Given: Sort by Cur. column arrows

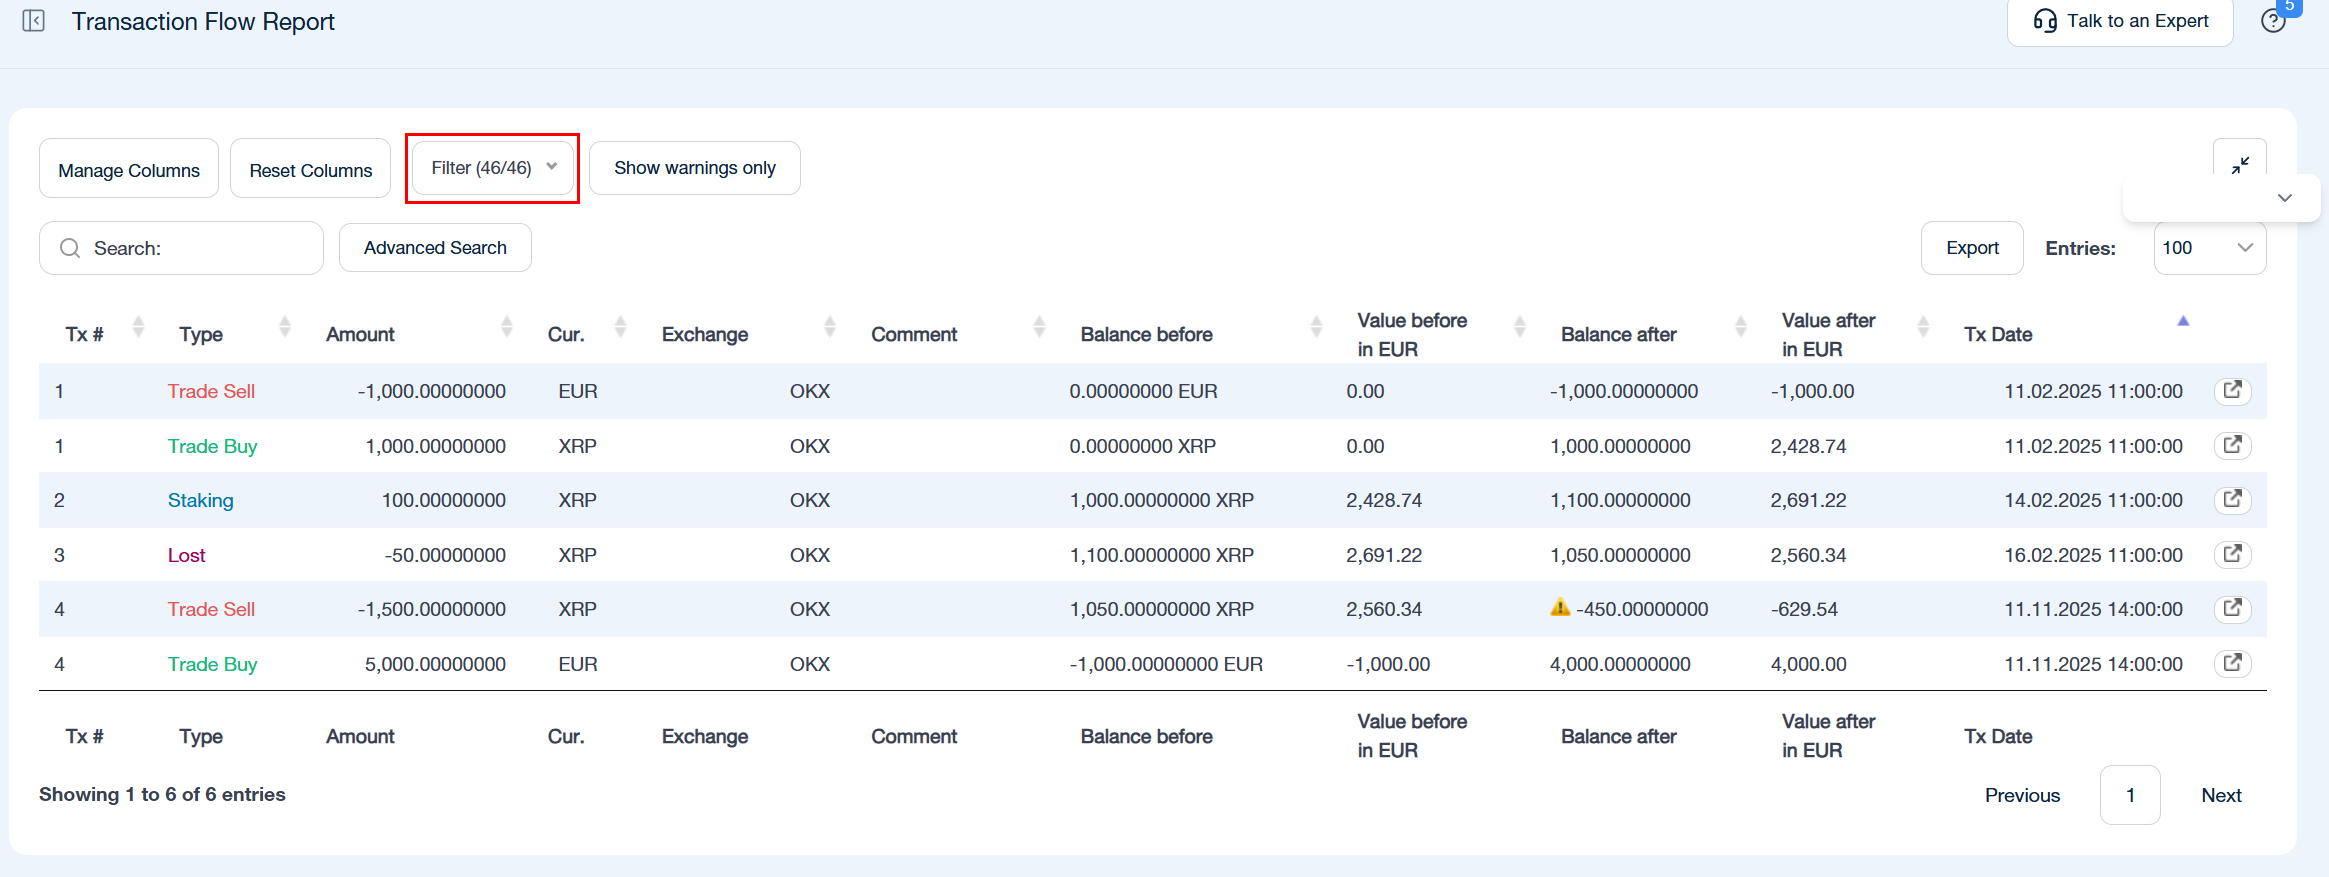Looking at the screenshot, I should 620,326.
